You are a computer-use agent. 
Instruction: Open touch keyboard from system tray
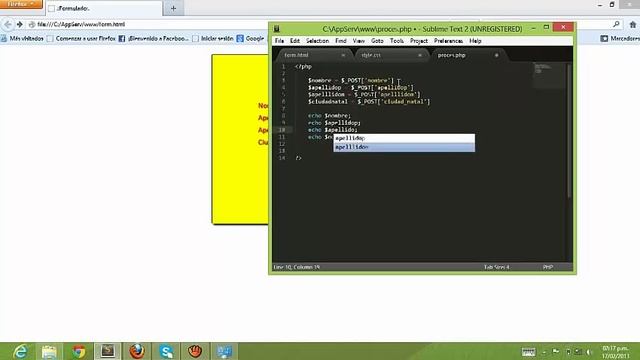point(528,351)
